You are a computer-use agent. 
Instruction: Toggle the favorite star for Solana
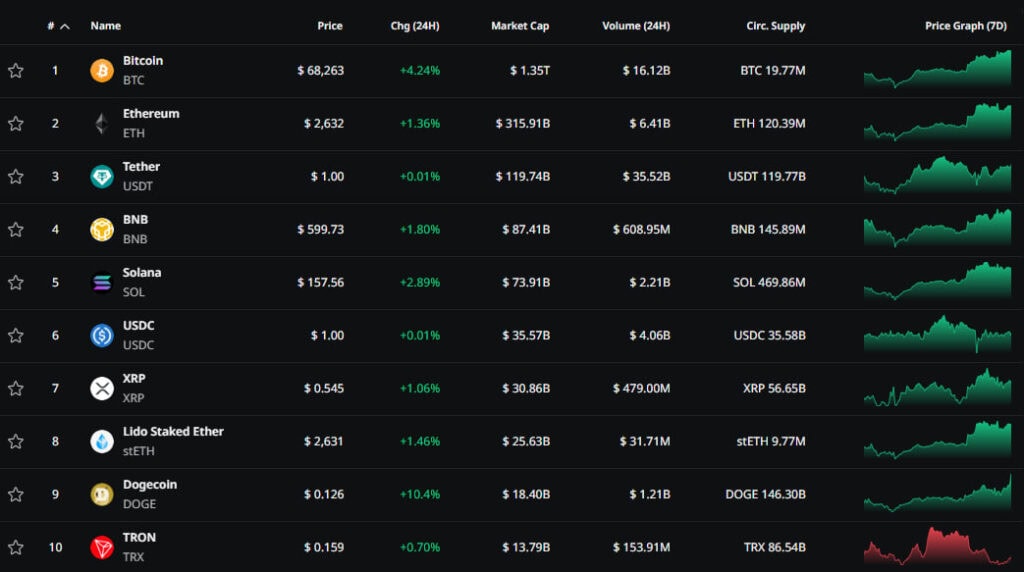pyautogui.click(x=16, y=283)
